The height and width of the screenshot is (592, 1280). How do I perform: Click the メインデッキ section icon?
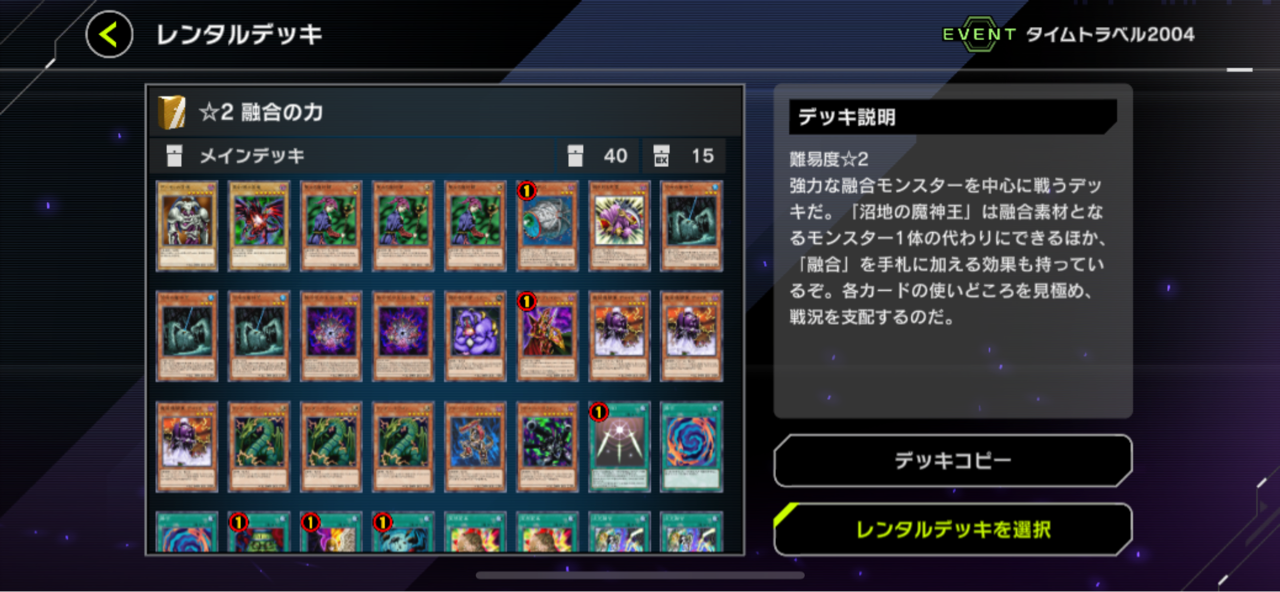(175, 156)
